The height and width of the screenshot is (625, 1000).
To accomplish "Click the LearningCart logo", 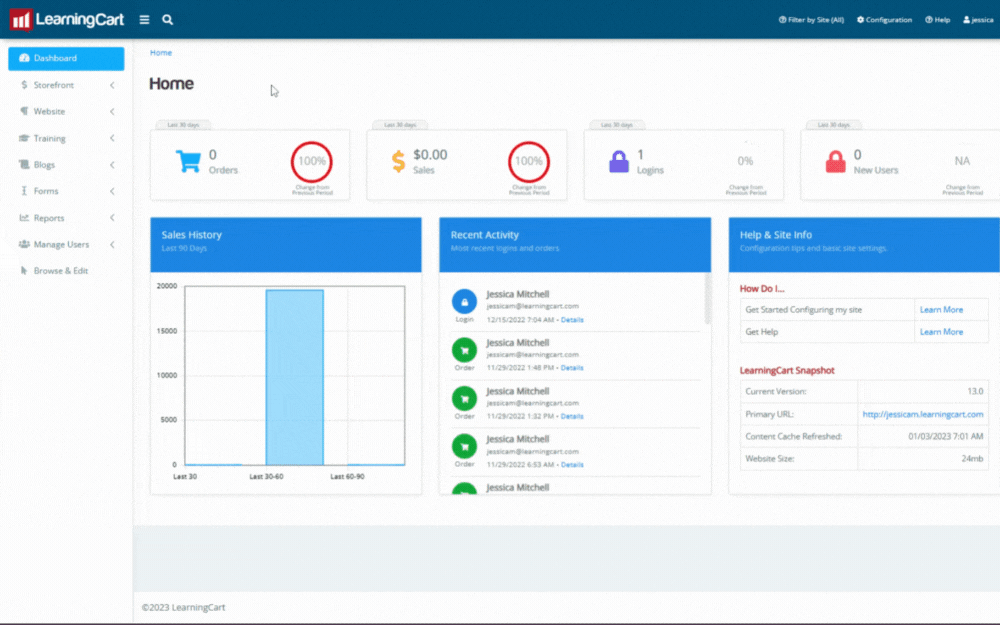I will pyautogui.click(x=66, y=19).
